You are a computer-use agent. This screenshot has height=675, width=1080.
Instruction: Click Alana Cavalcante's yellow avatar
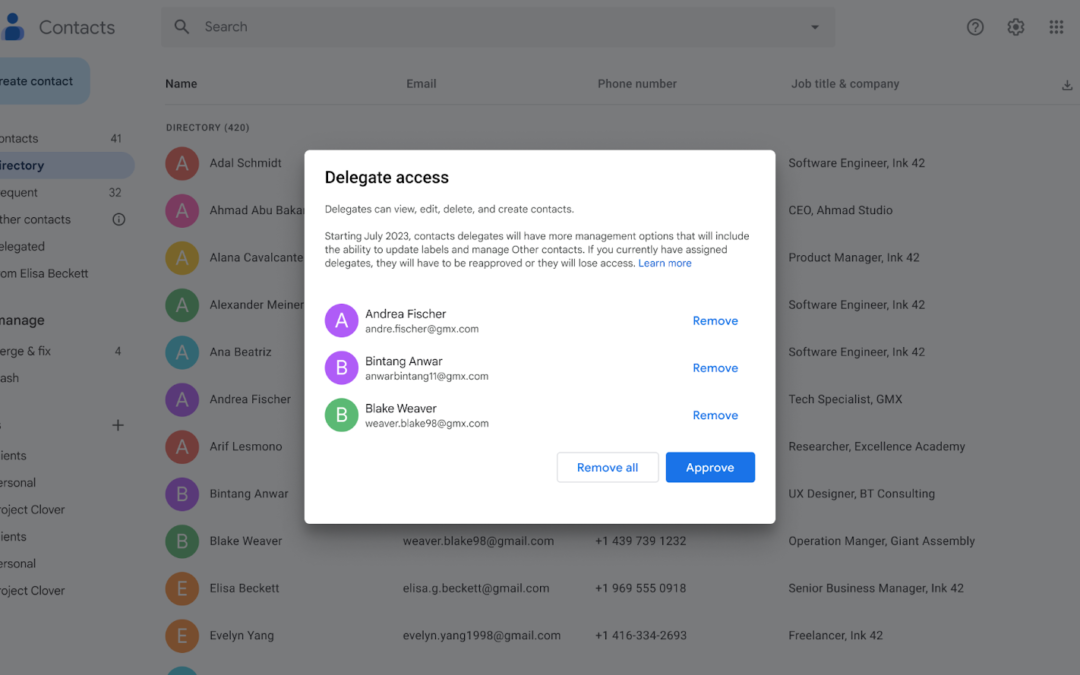[x=182, y=258]
